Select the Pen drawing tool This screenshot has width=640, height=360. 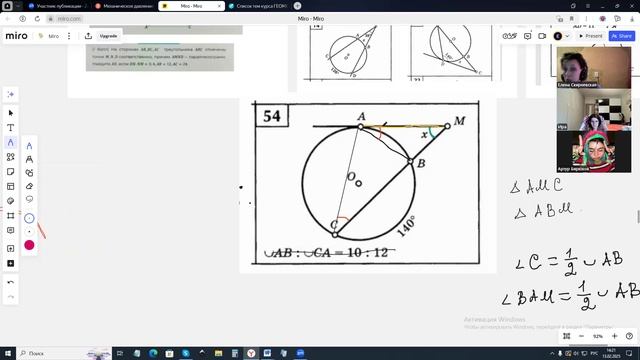tap(11, 142)
